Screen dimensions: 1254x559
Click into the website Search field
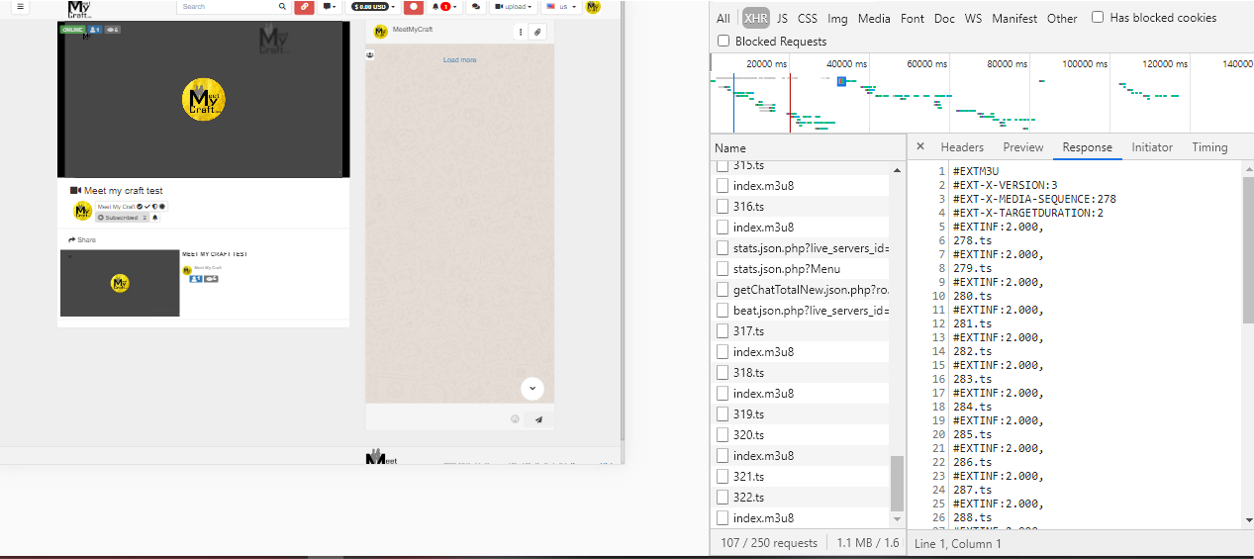coord(227,6)
